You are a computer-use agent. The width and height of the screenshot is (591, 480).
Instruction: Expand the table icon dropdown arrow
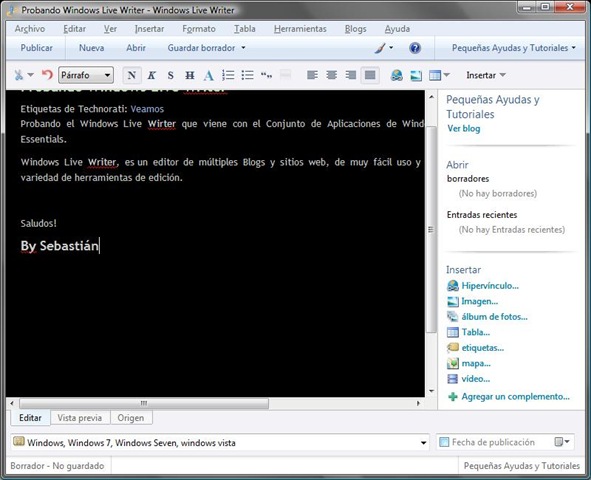(447, 75)
